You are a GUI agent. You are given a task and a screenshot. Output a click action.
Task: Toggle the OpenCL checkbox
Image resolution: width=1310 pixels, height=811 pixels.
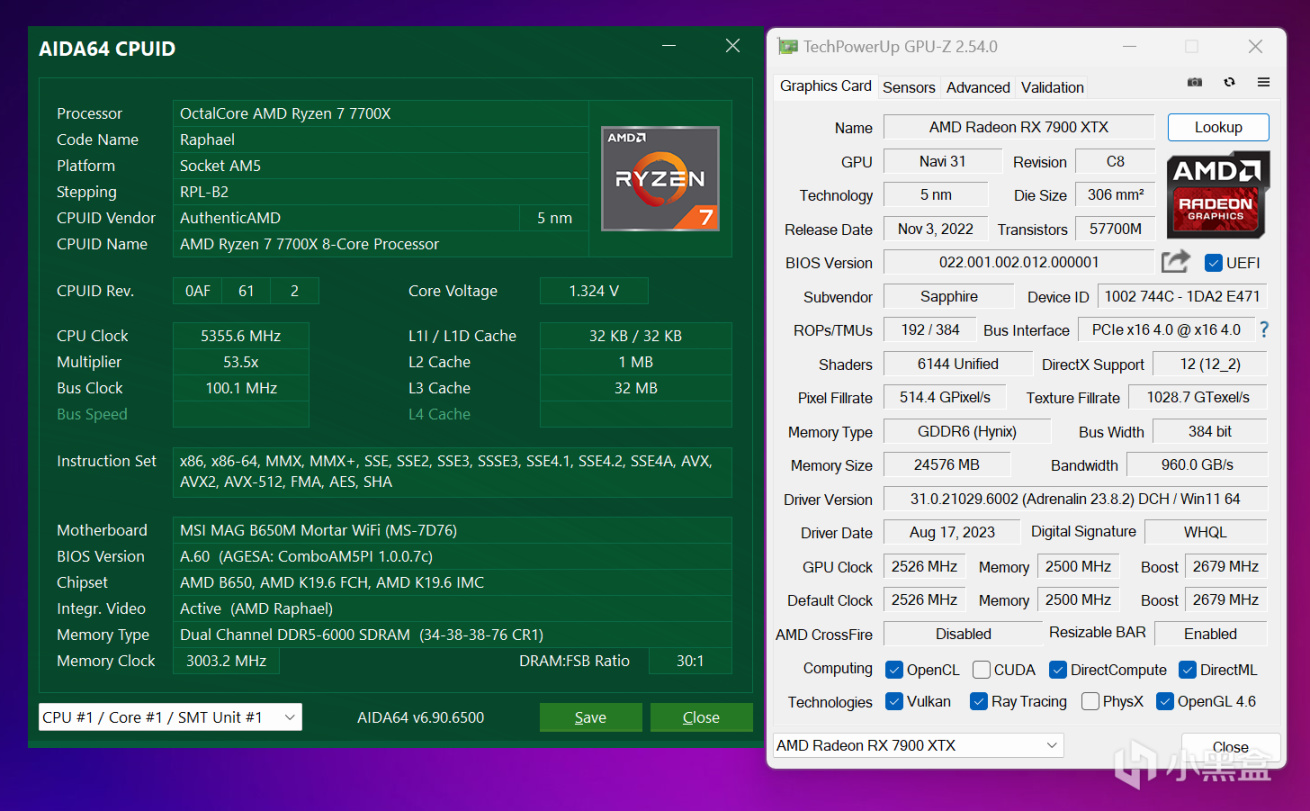tap(893, 669)
